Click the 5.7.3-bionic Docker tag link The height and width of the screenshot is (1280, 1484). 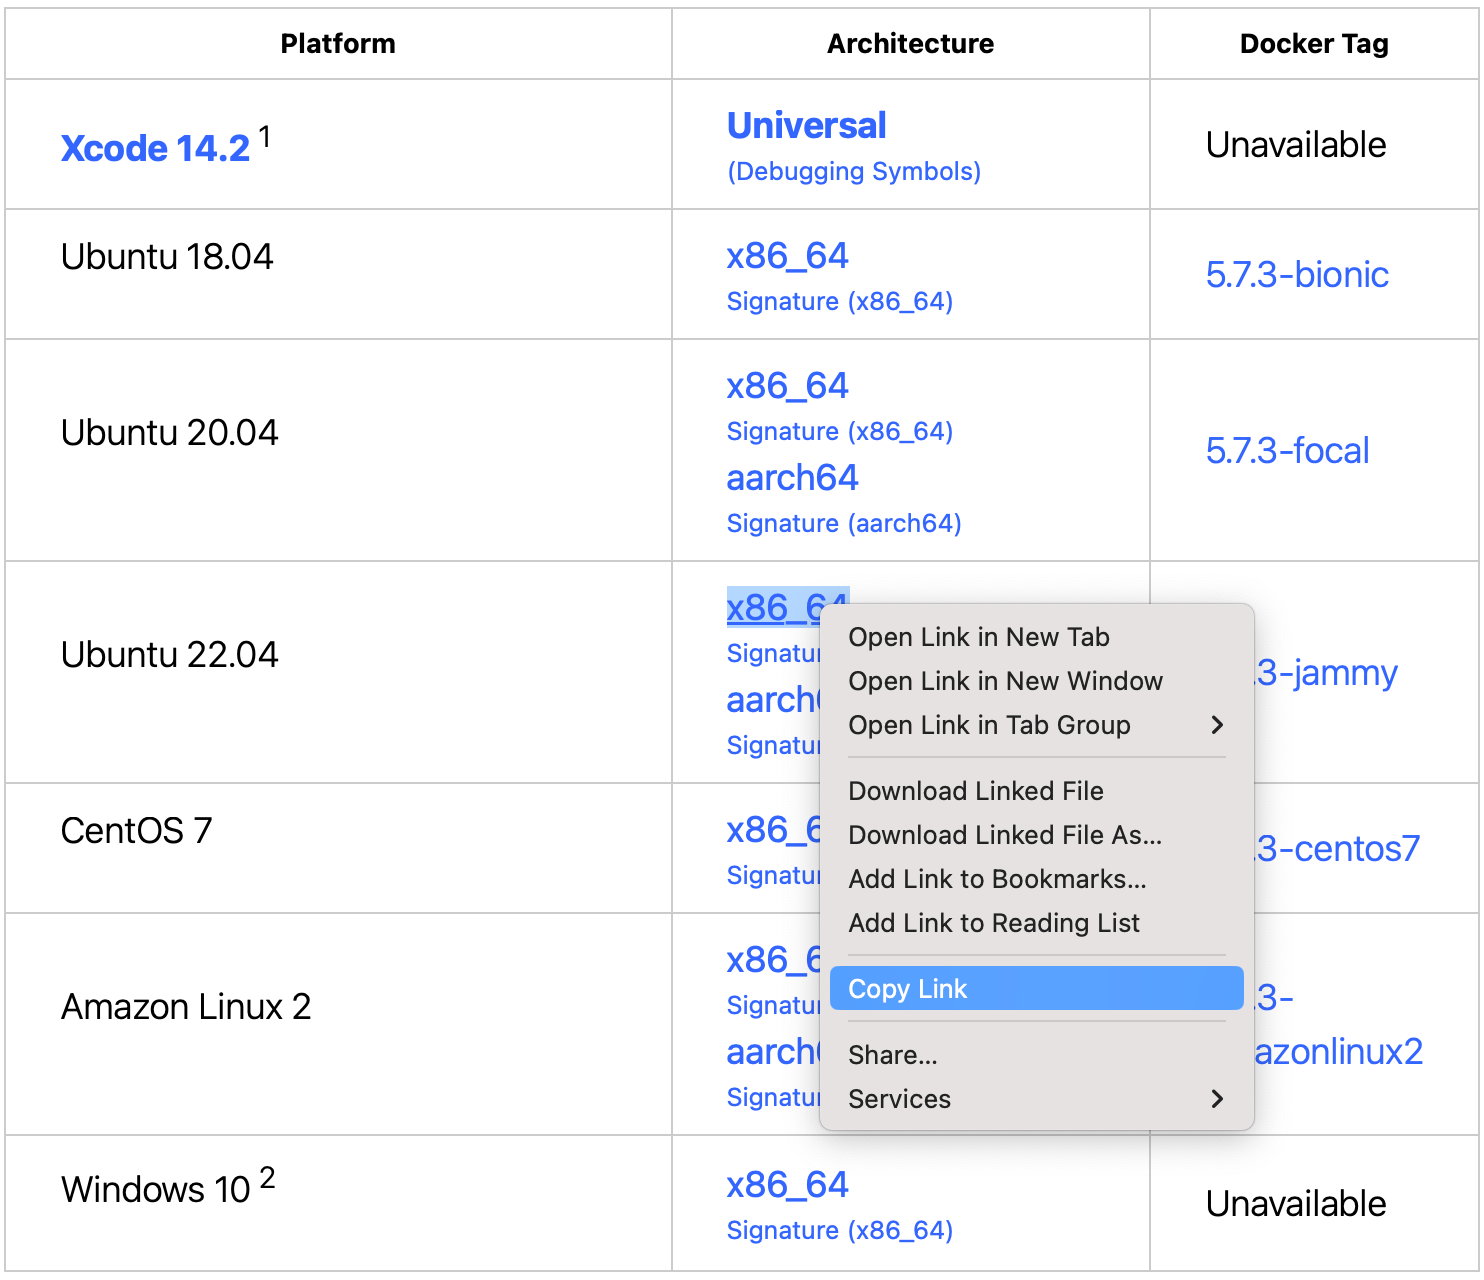(x=1296, y=274)
